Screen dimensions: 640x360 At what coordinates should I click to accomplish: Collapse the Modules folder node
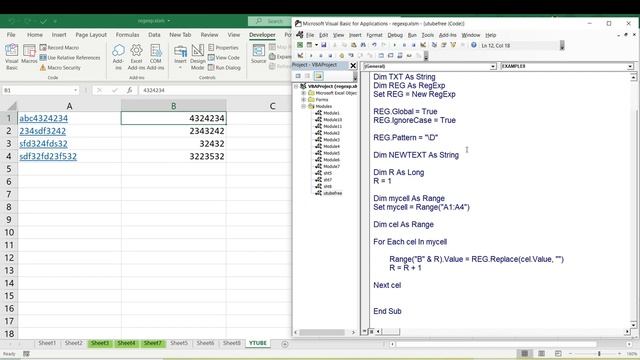304,106
